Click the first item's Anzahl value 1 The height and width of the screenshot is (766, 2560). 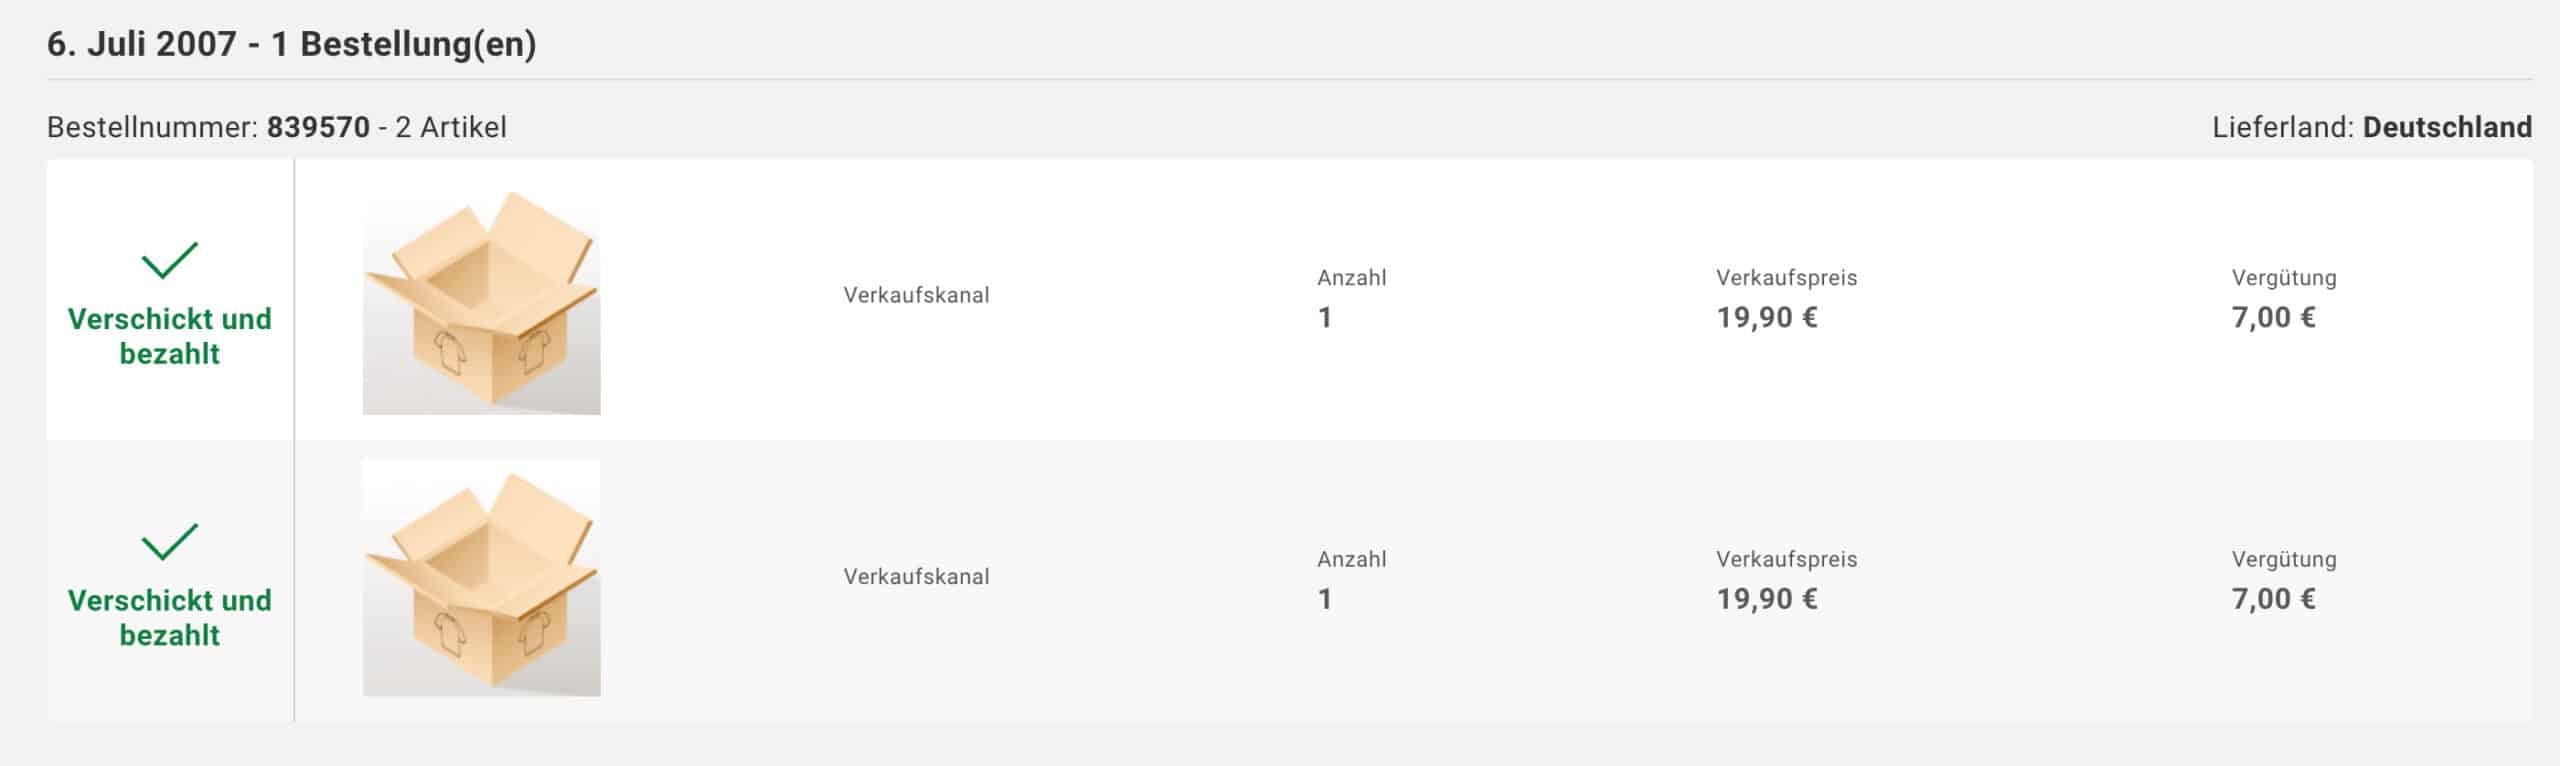click(1325, 318)
